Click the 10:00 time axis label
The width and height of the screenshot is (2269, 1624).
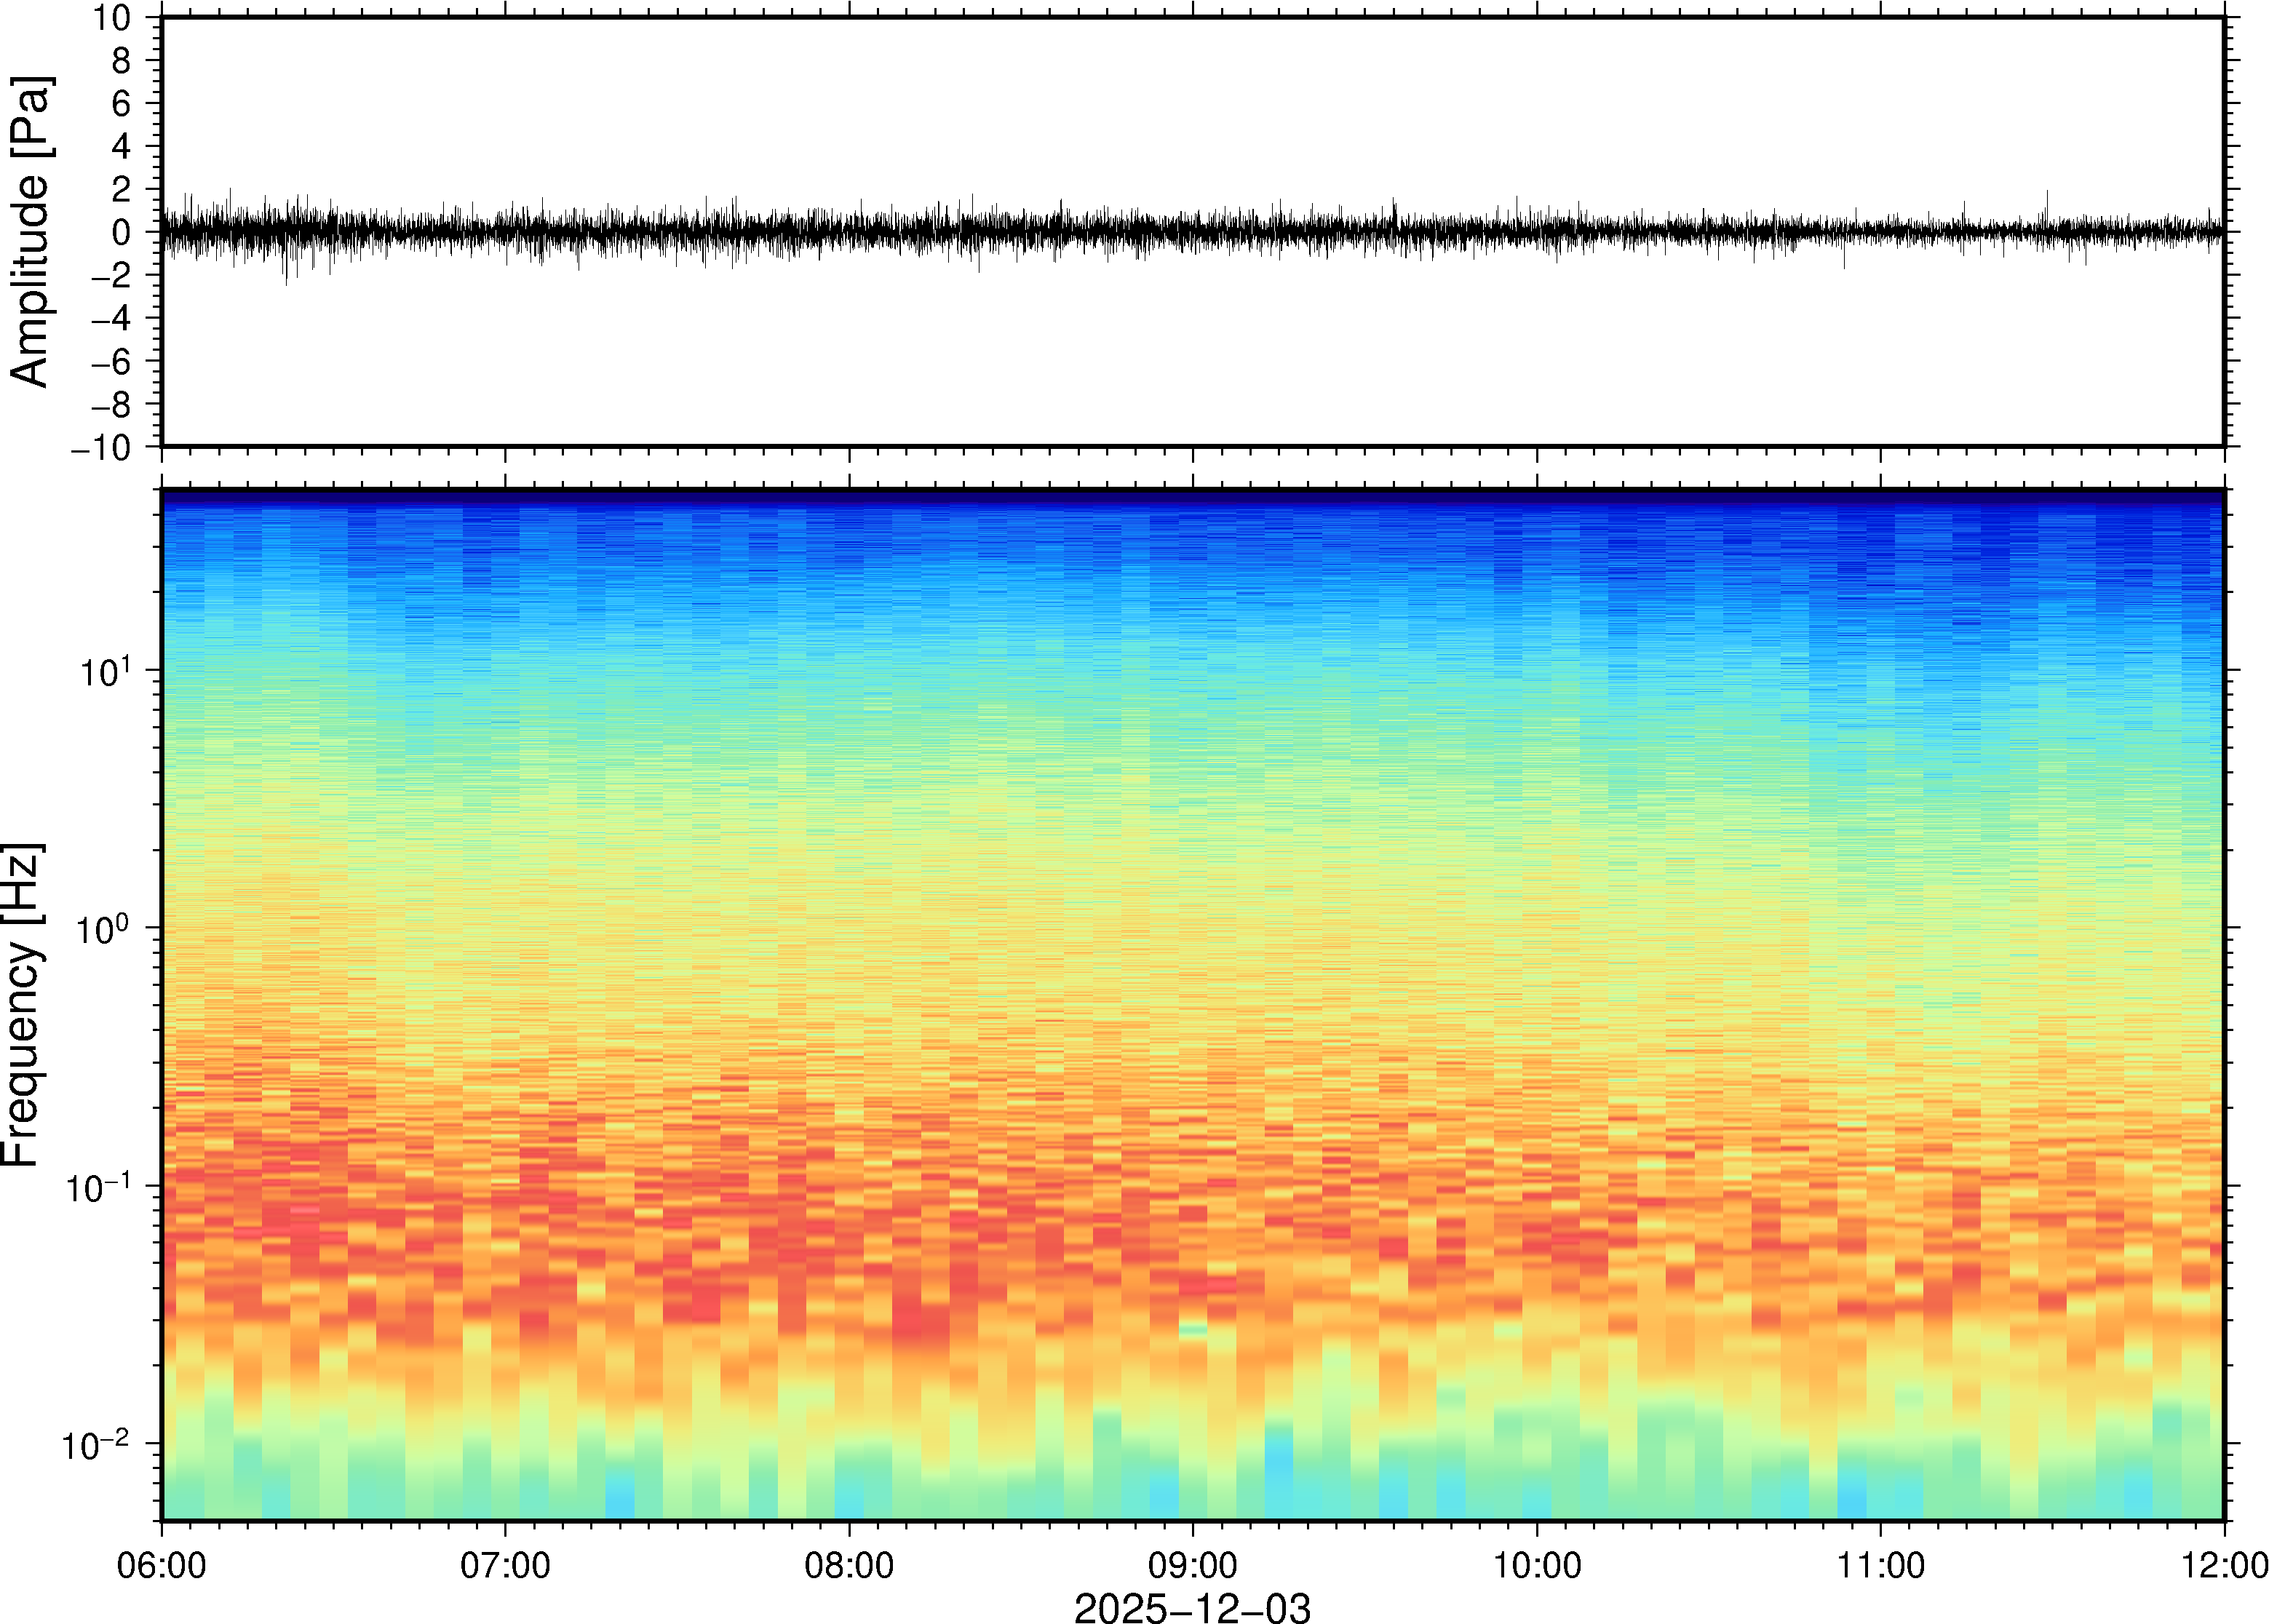point(1536,1565)
